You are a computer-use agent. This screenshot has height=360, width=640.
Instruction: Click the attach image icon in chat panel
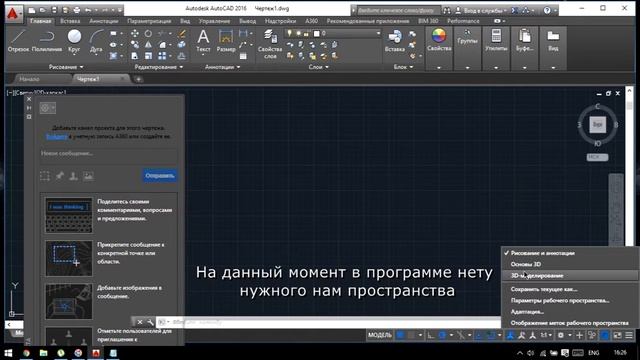click(88, 176)
